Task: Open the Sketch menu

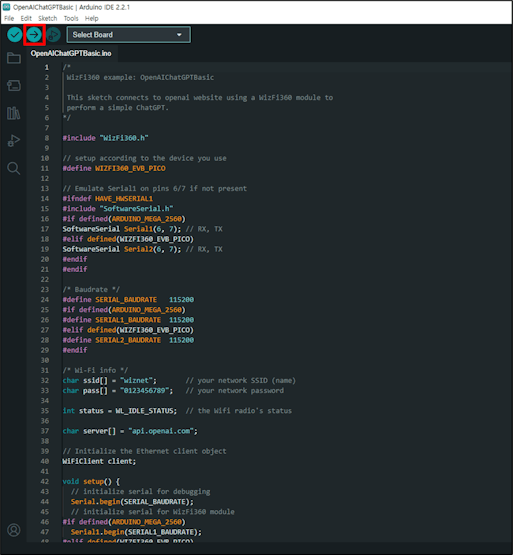Action: (47, 18)
